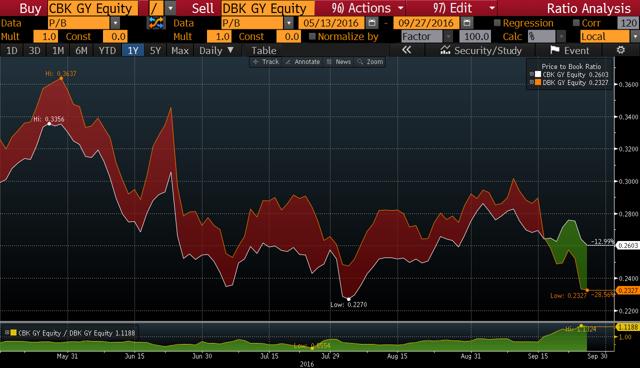Click the 0.2603 last value axis label
The height and width of the screenshot is (368, 640).
point(628,246)
